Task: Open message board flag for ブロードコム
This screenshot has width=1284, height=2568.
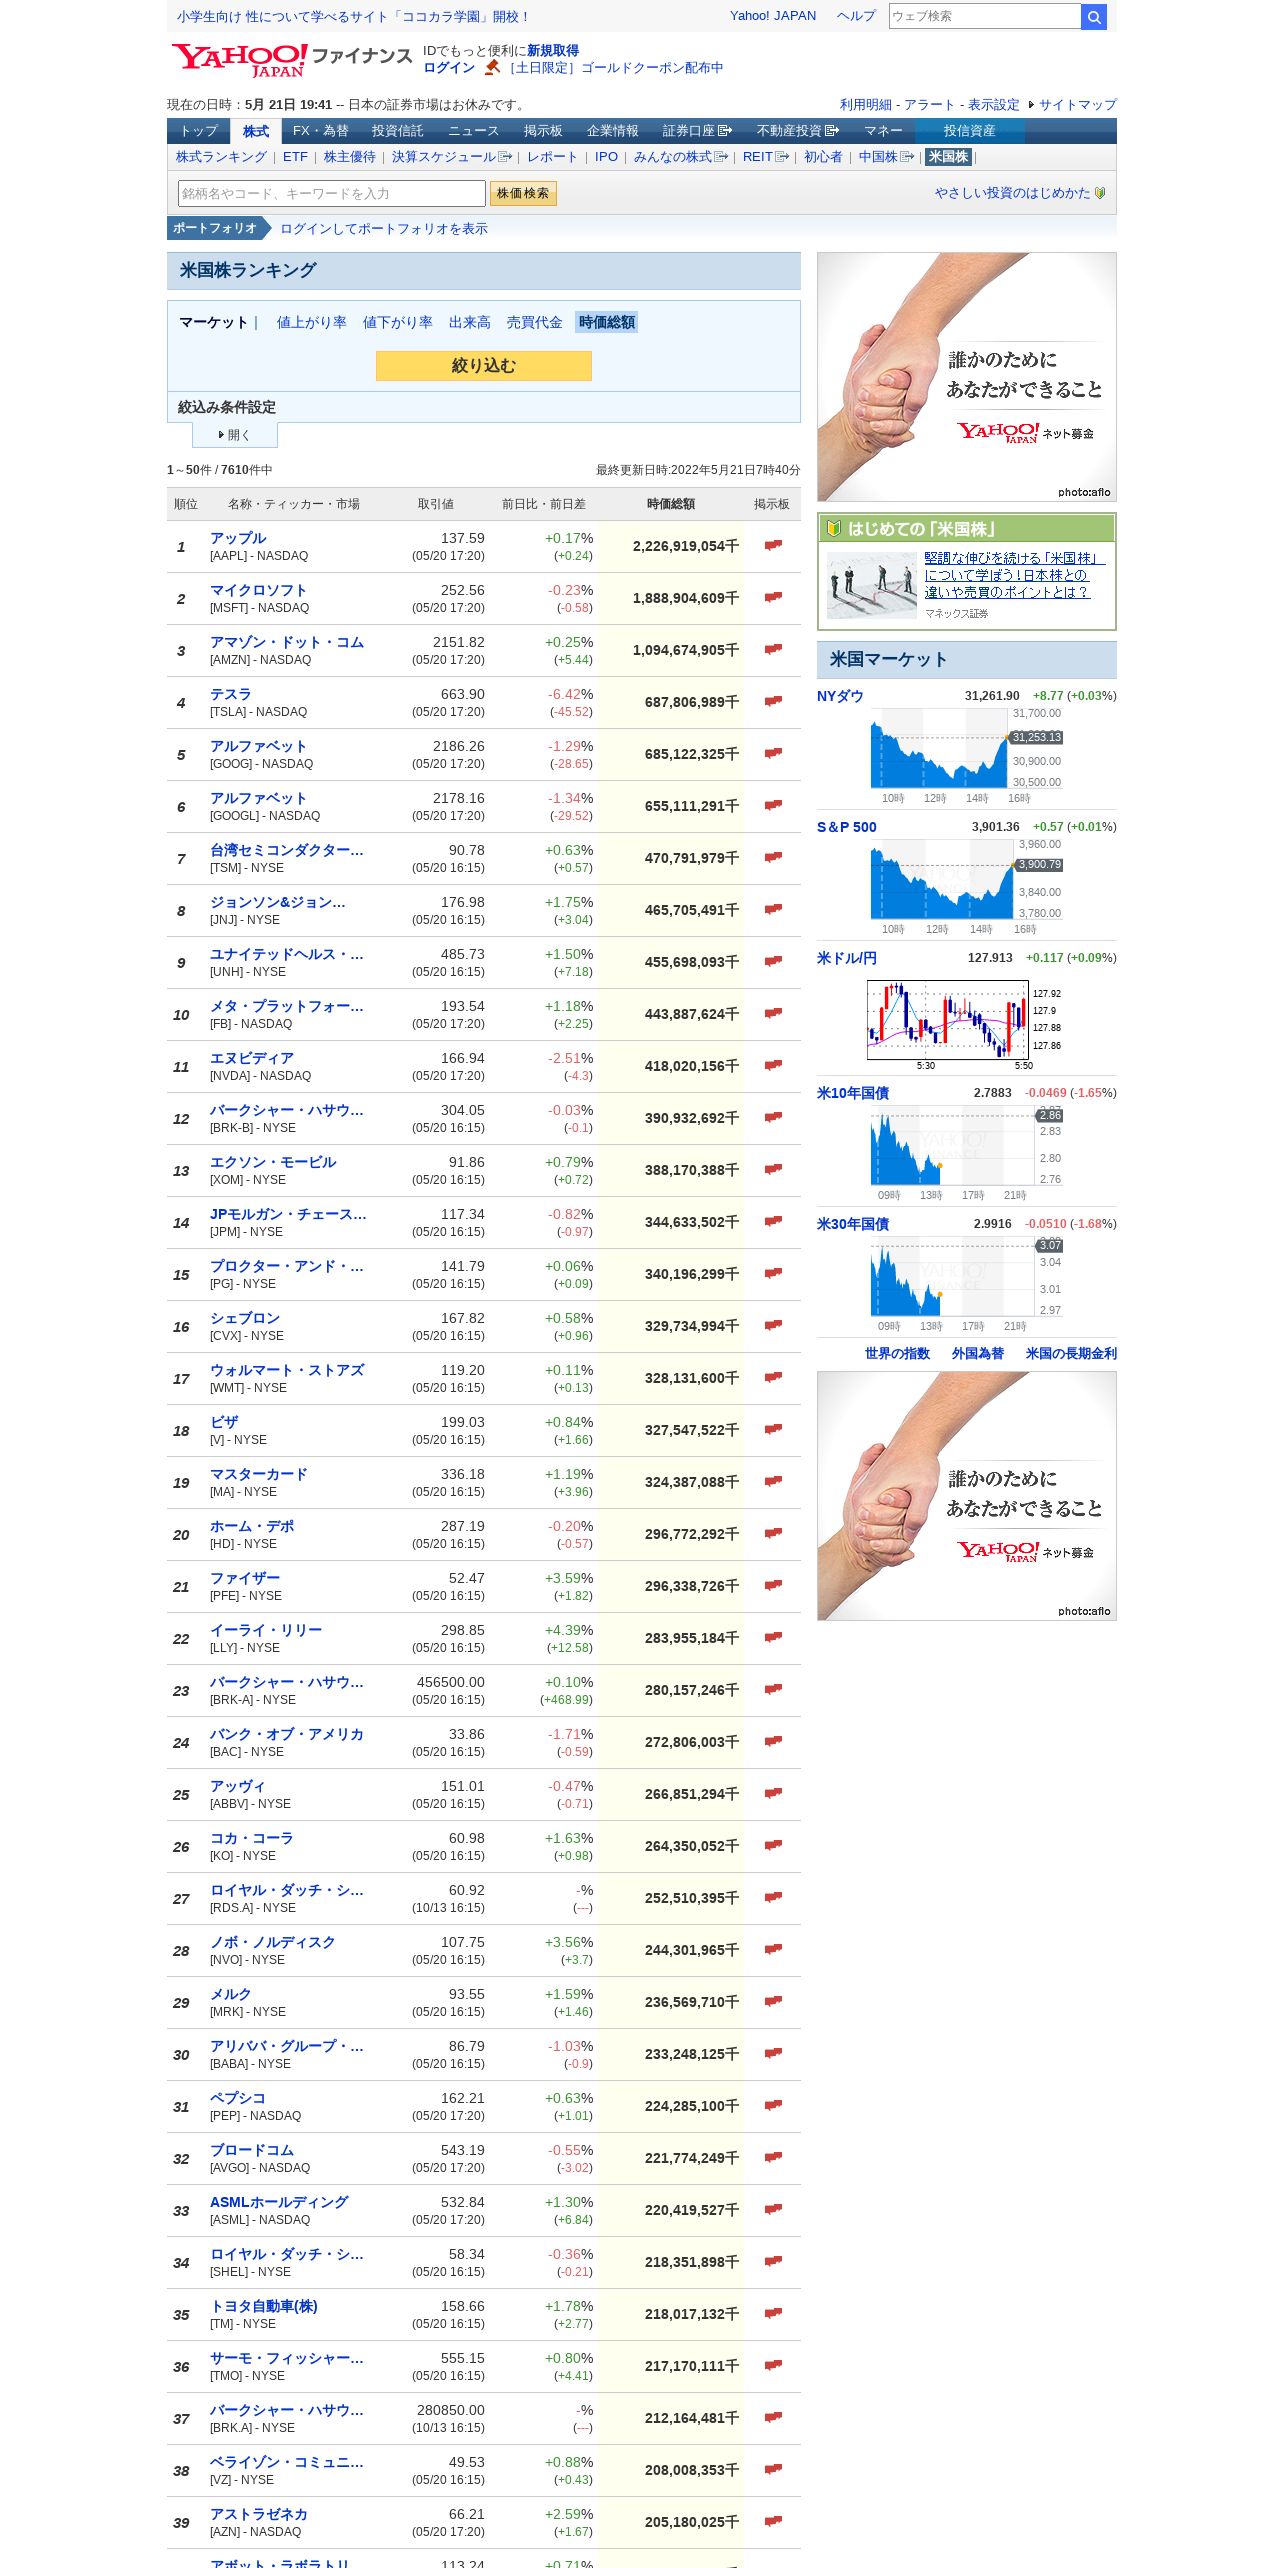Action: (773, 2157)
